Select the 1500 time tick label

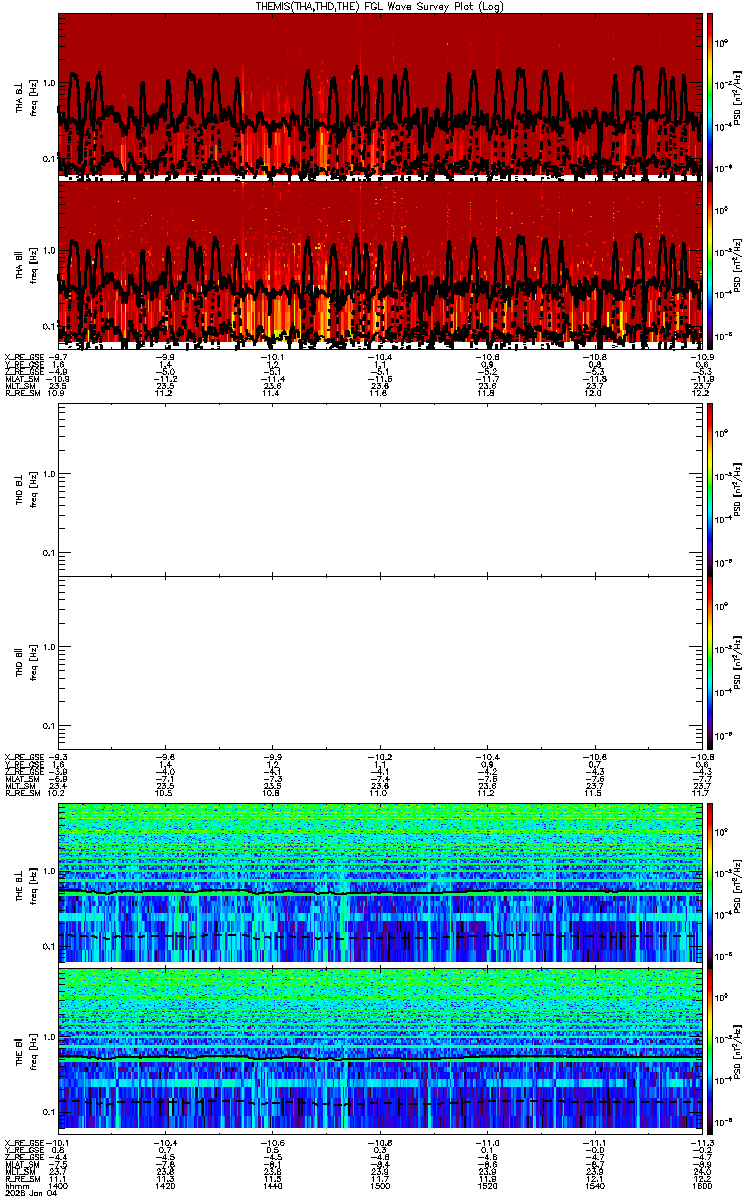pyautogui.click(x=380, y=1187)
